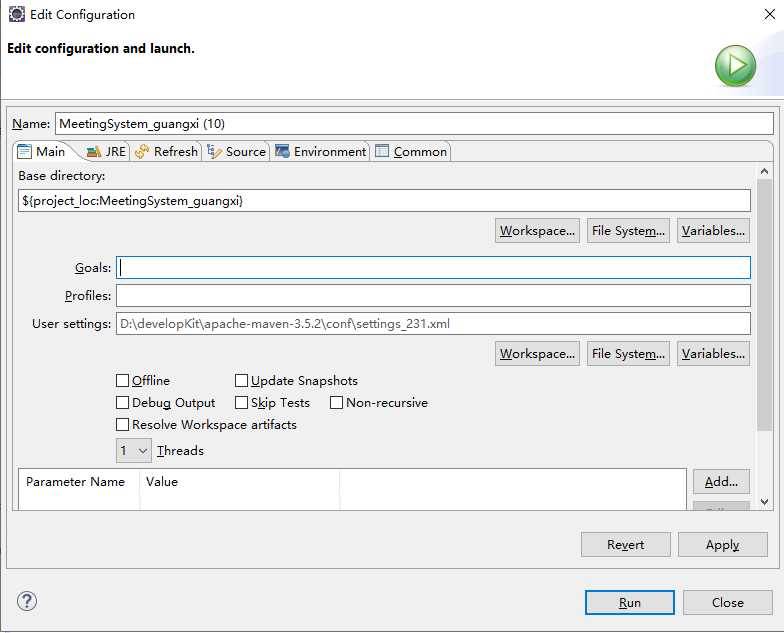Open help via question mark icon

pyautogui.click(x=26, y=601)
